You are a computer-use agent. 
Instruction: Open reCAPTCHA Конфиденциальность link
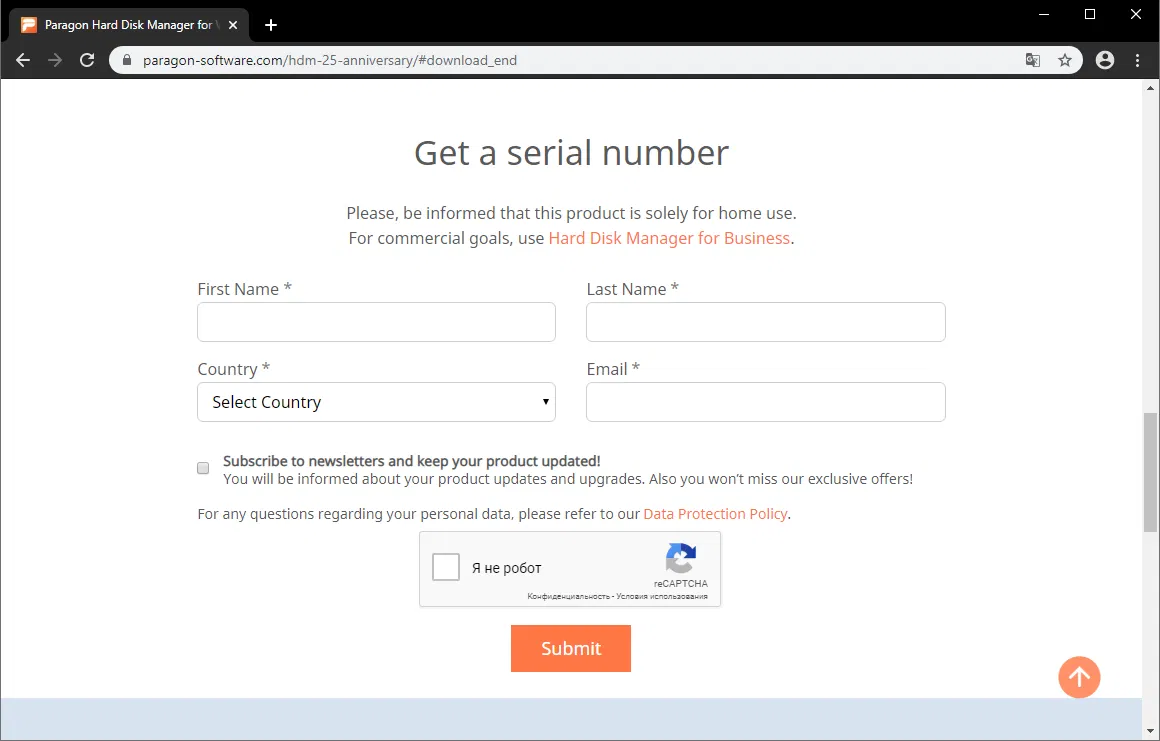click(x=568, y=596)
